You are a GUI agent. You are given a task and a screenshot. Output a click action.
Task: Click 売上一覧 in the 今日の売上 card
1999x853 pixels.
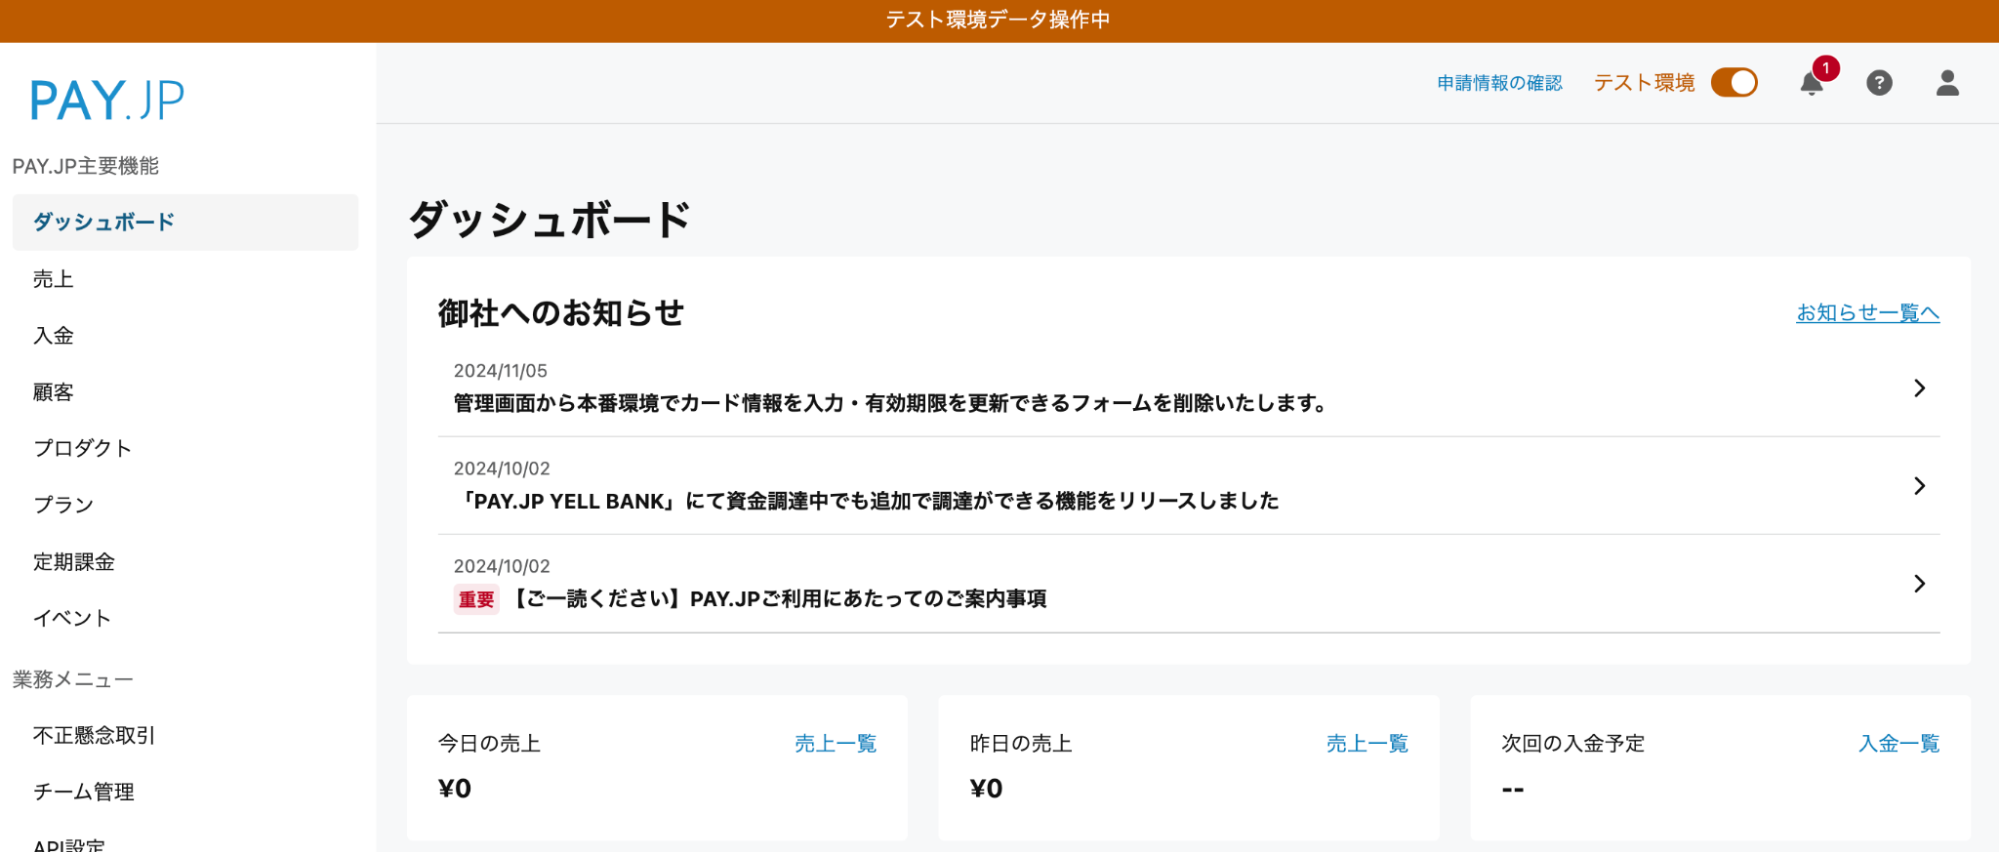835,744
